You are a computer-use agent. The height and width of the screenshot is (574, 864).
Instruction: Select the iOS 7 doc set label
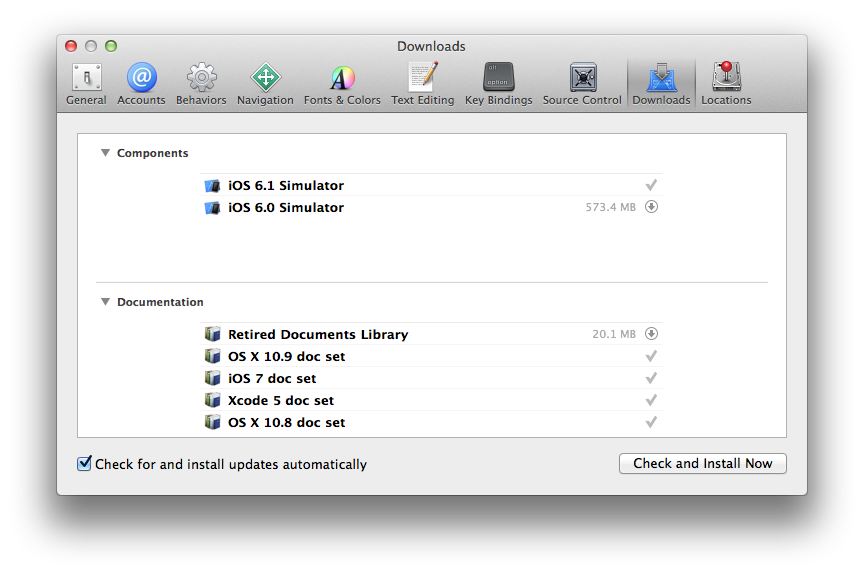(272, 378)
